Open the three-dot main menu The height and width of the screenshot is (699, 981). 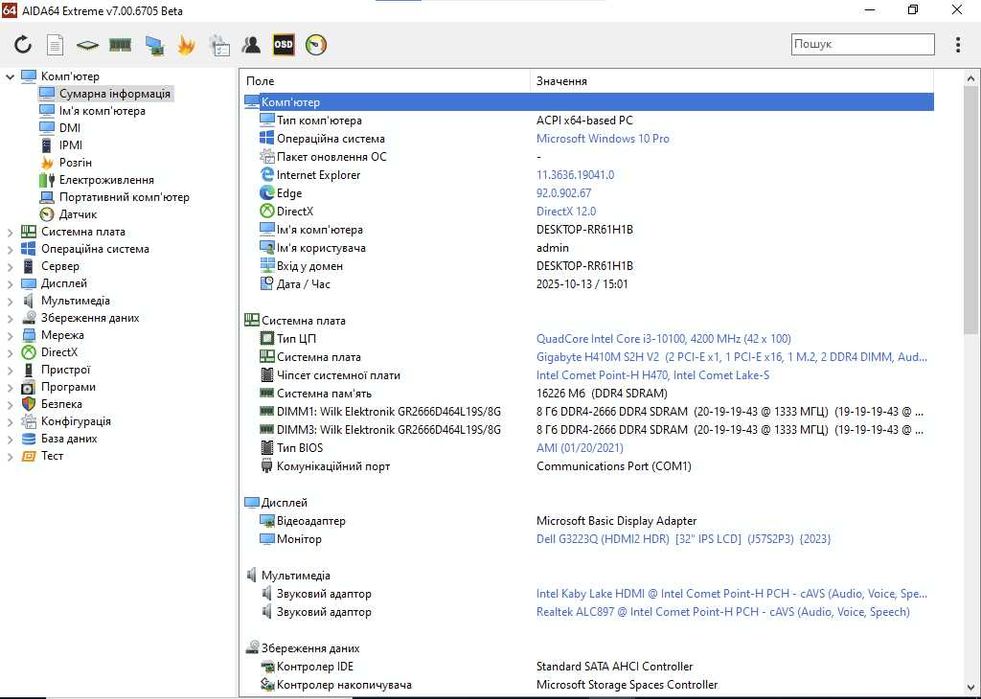click(958, 44)
